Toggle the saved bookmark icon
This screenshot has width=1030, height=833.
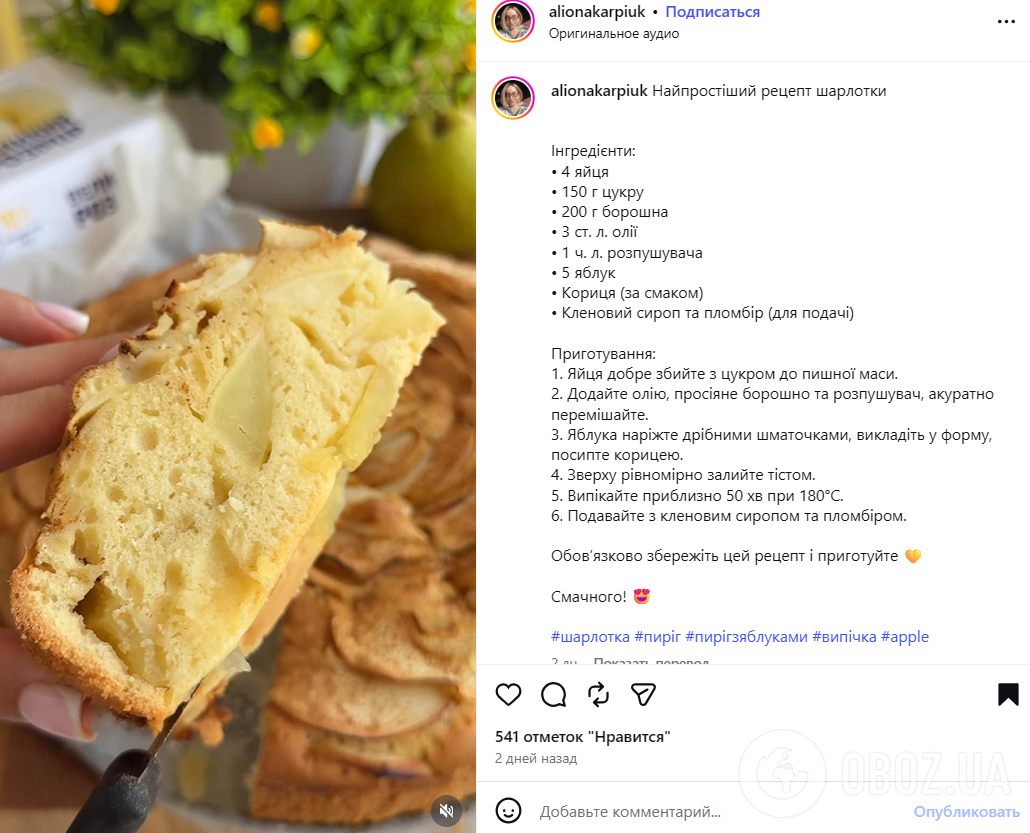[x=1008, y=694]
